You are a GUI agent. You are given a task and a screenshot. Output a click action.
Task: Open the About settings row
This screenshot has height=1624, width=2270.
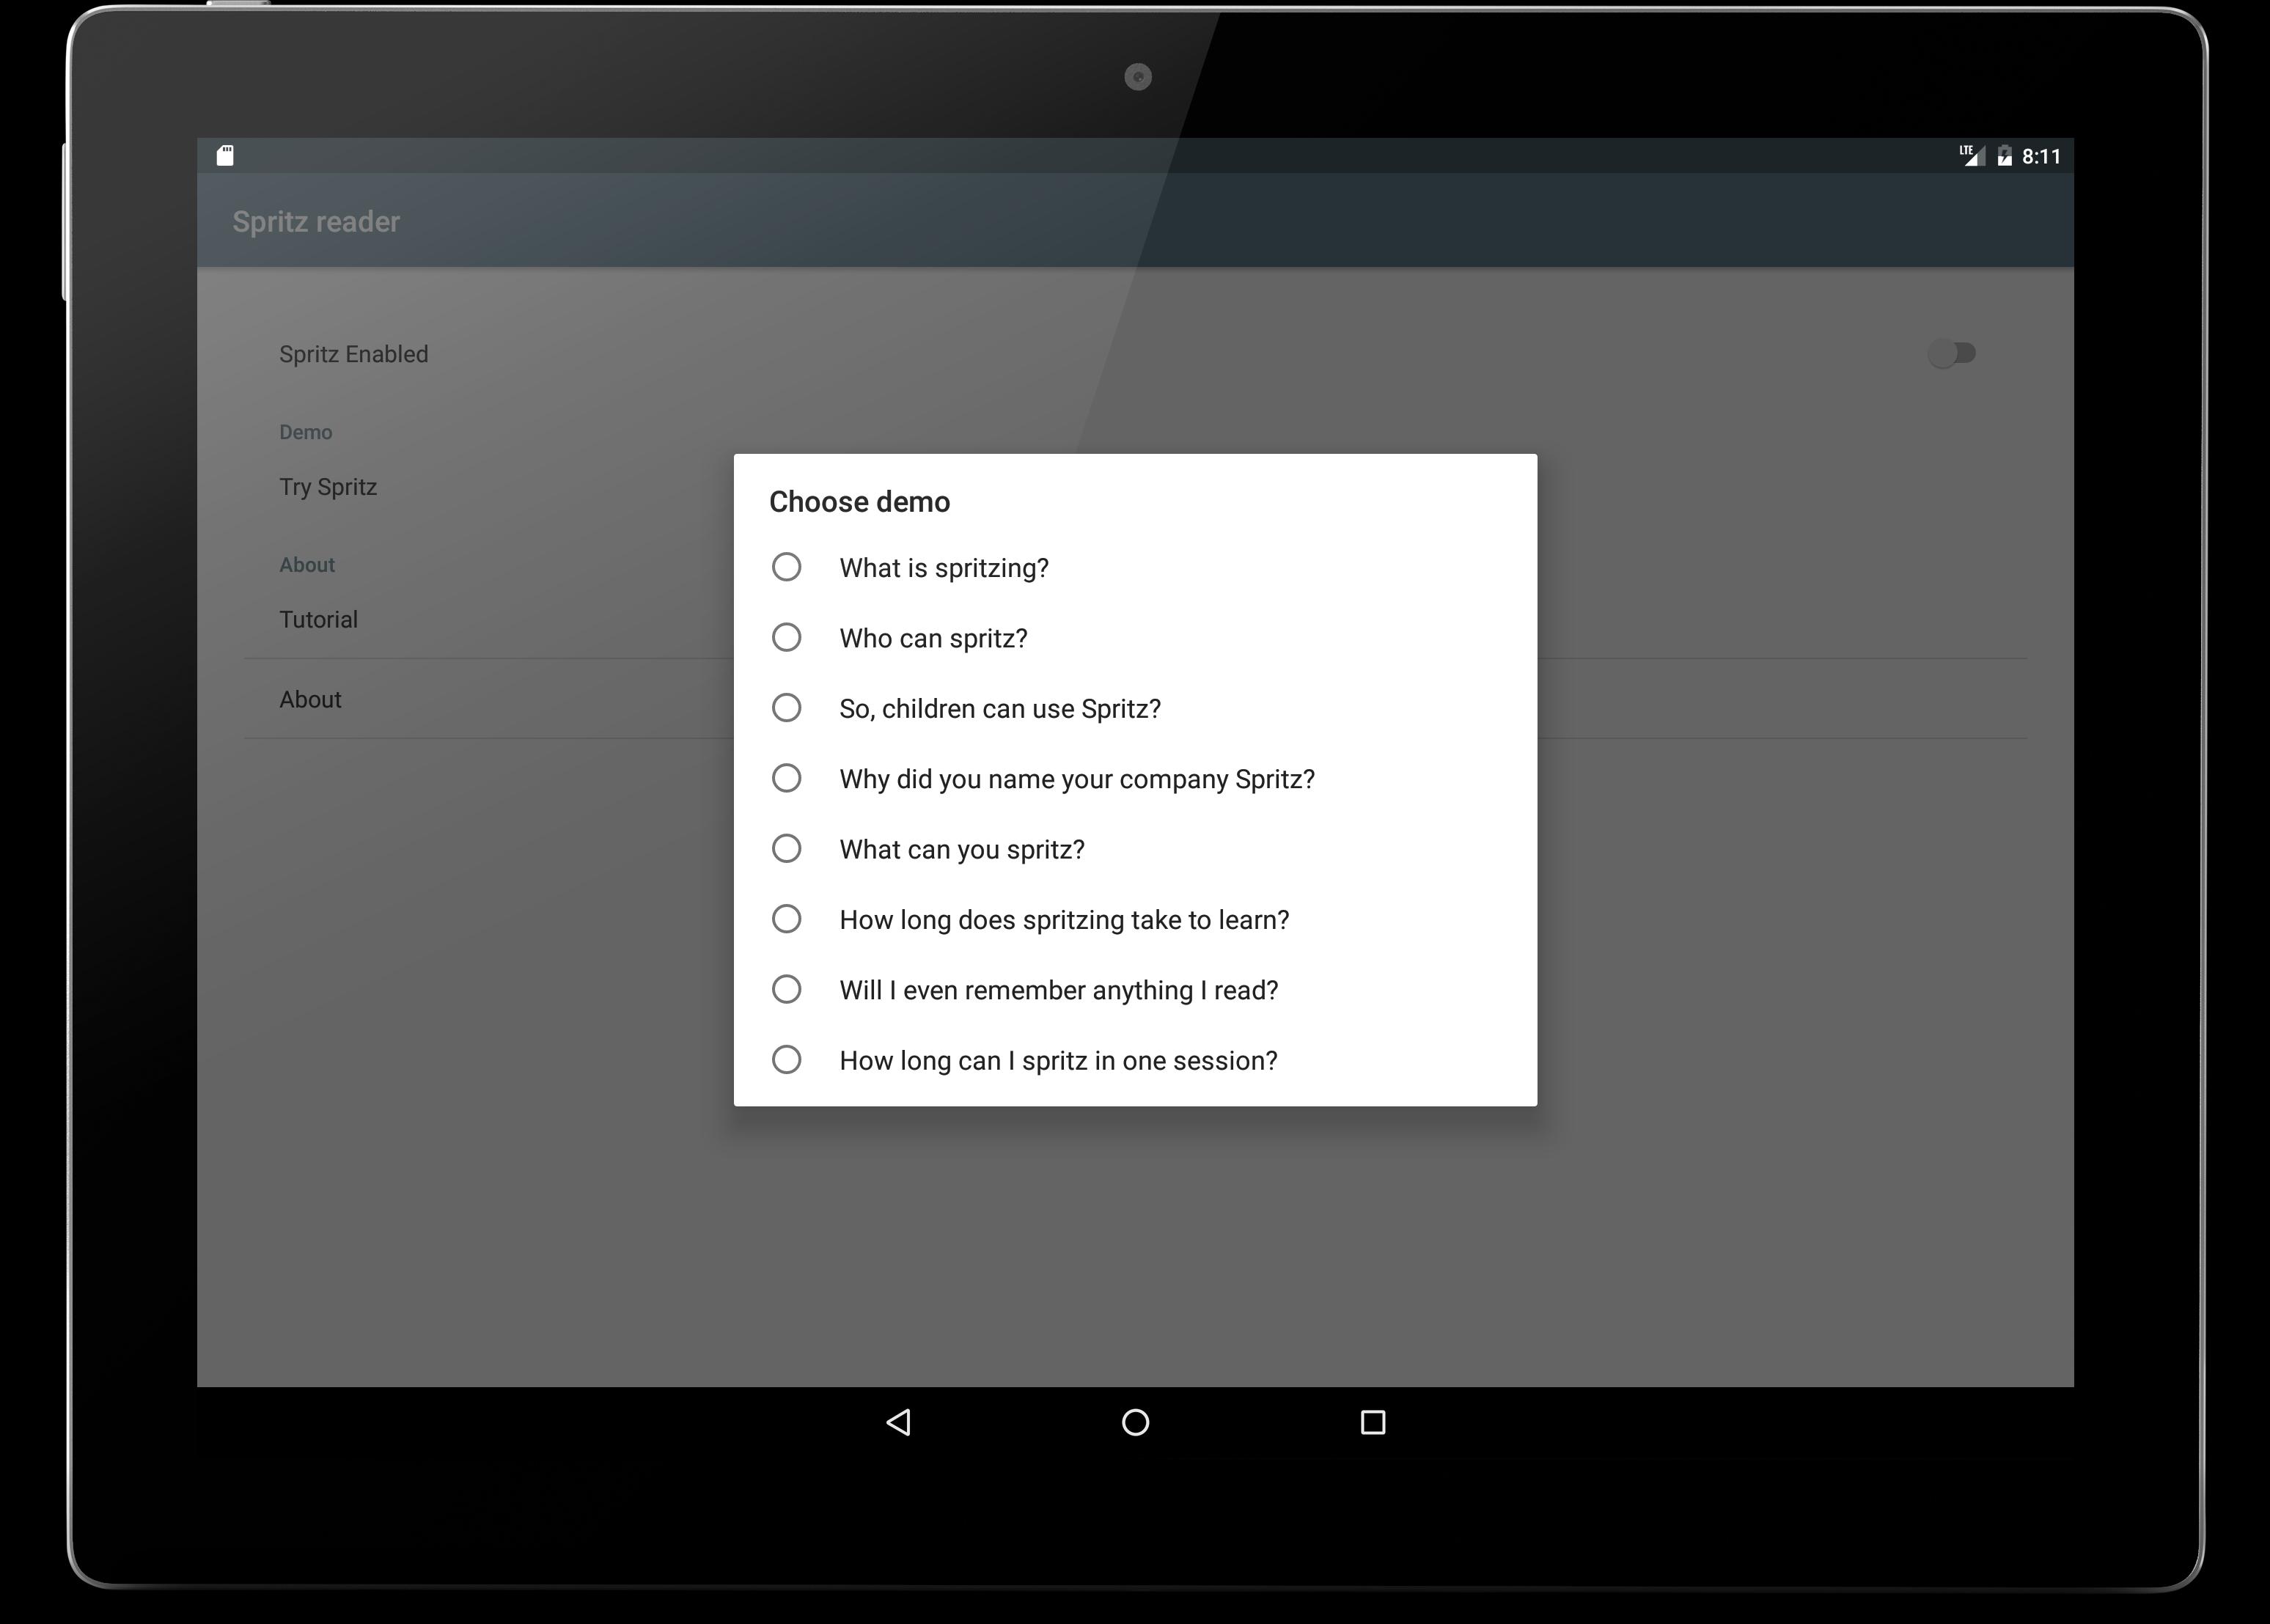click(x=1135, y=699)
